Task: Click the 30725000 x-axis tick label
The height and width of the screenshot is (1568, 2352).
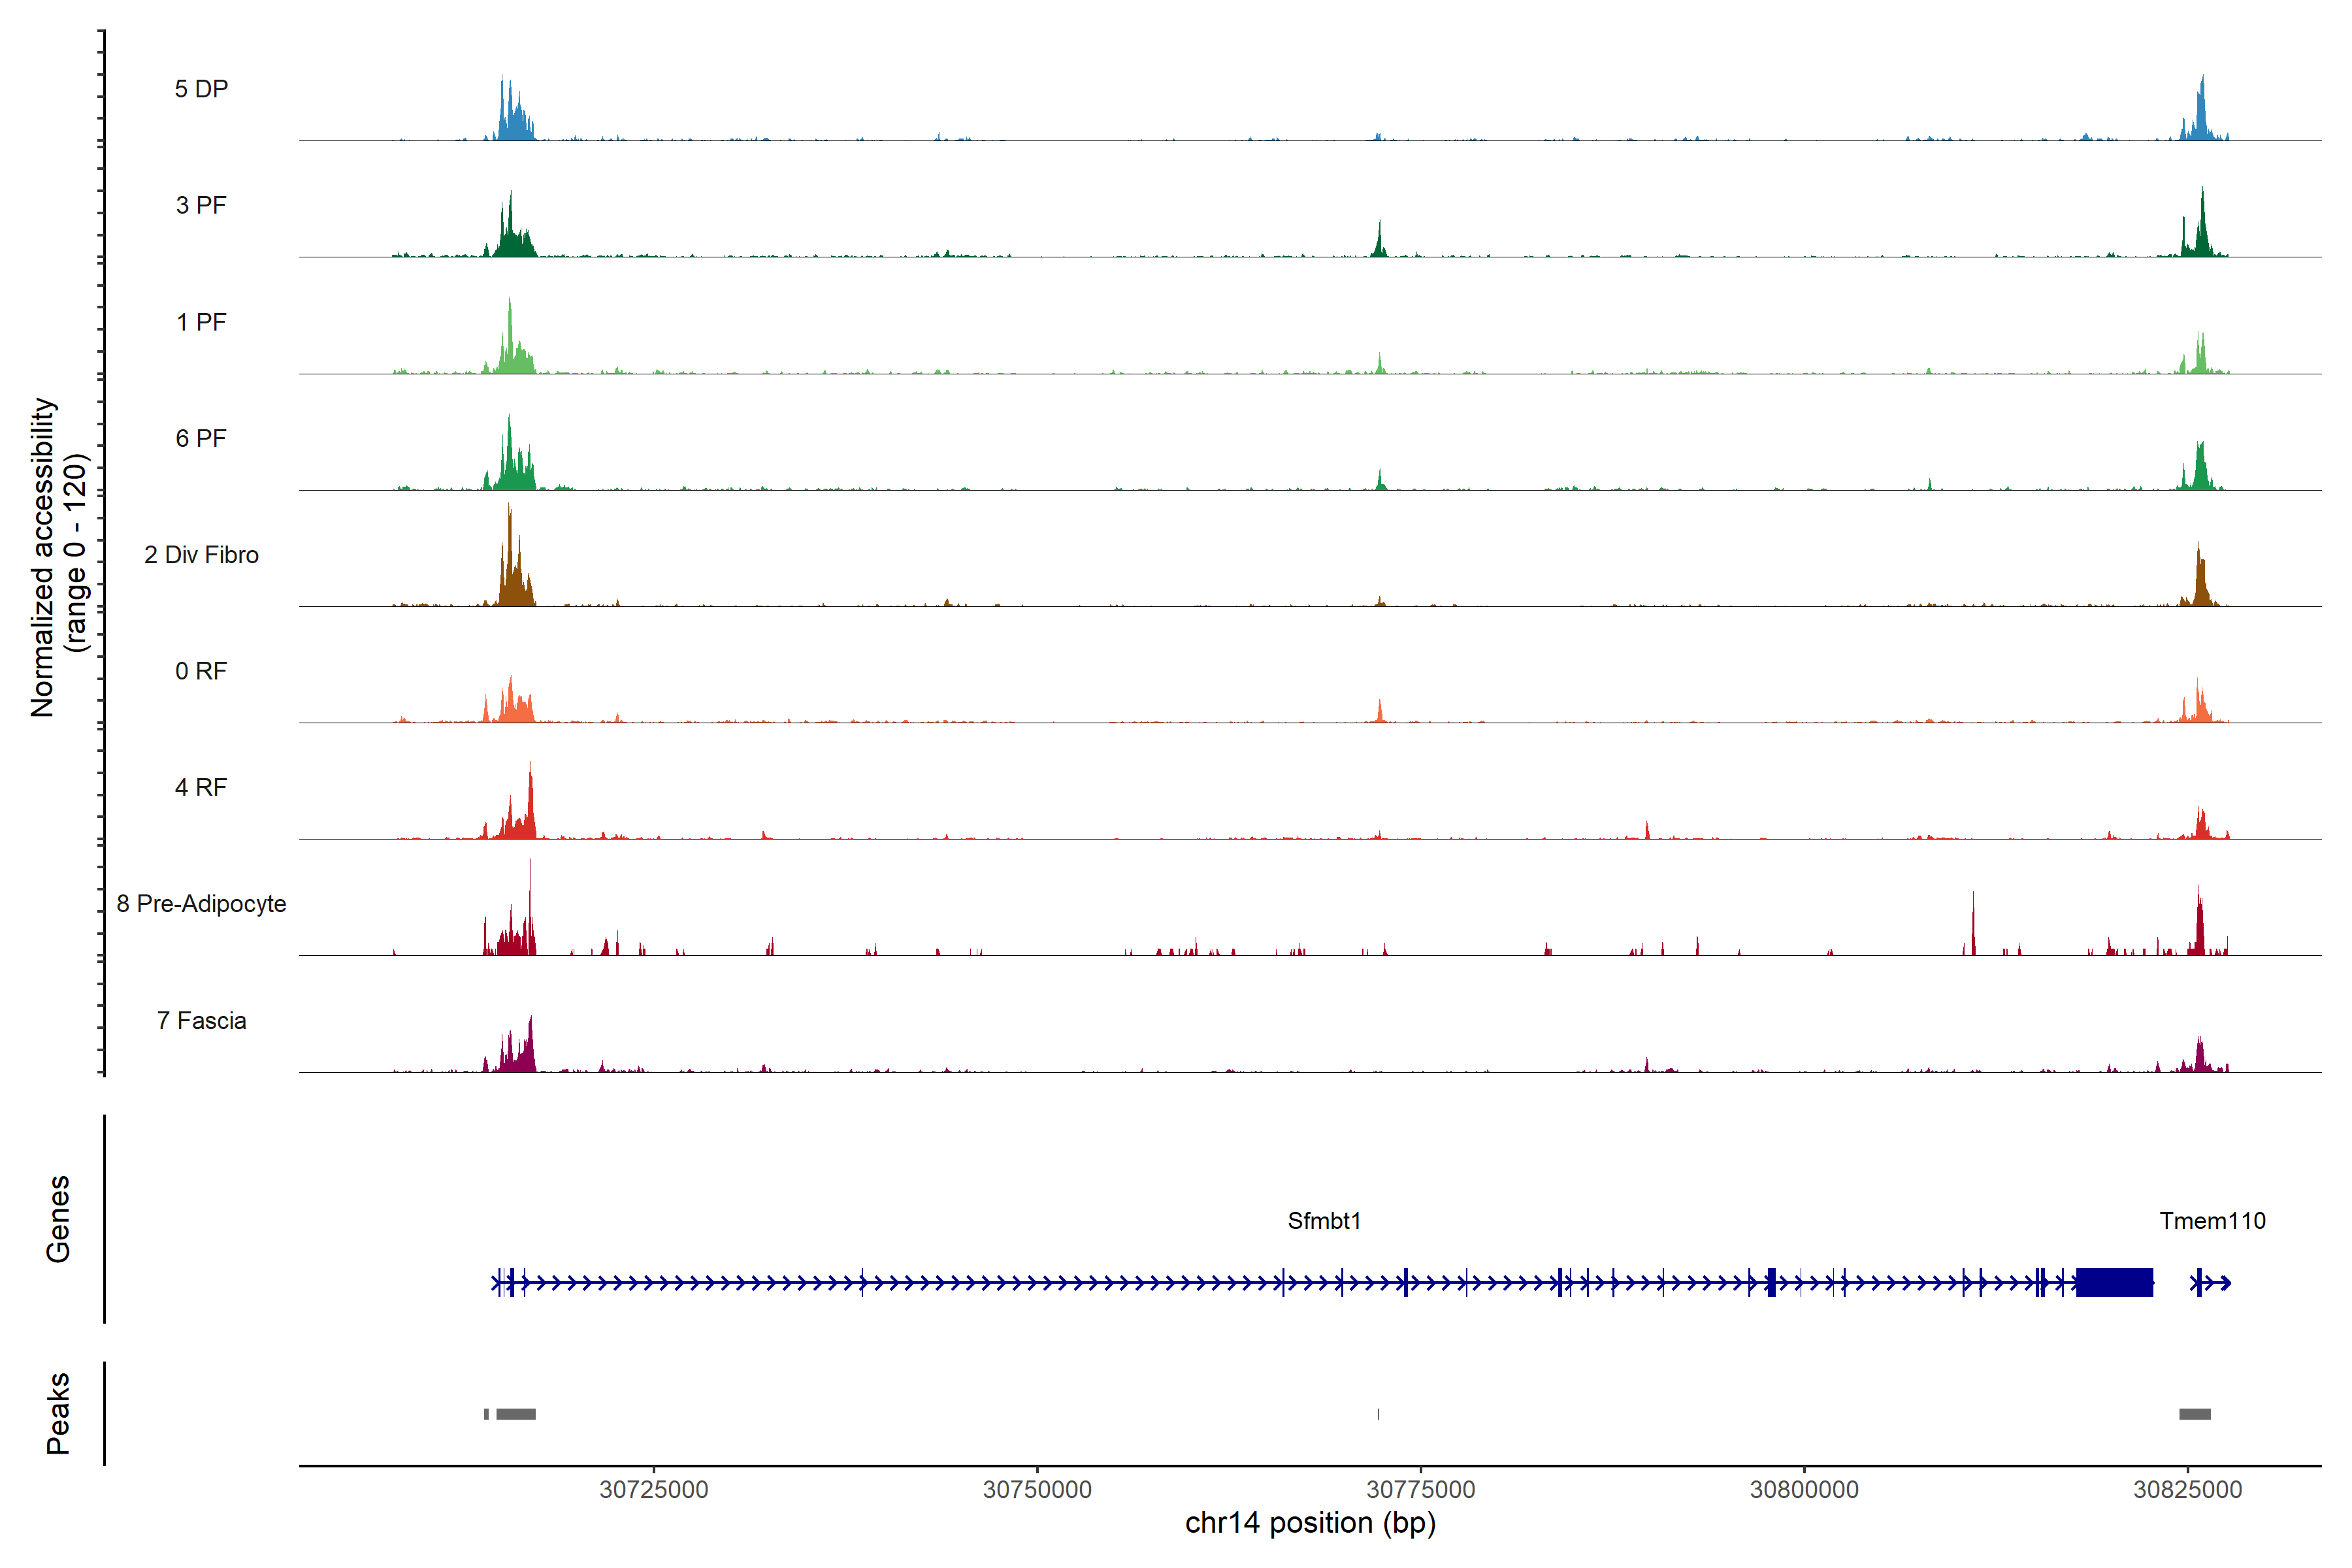Action: click(654, 1489)
